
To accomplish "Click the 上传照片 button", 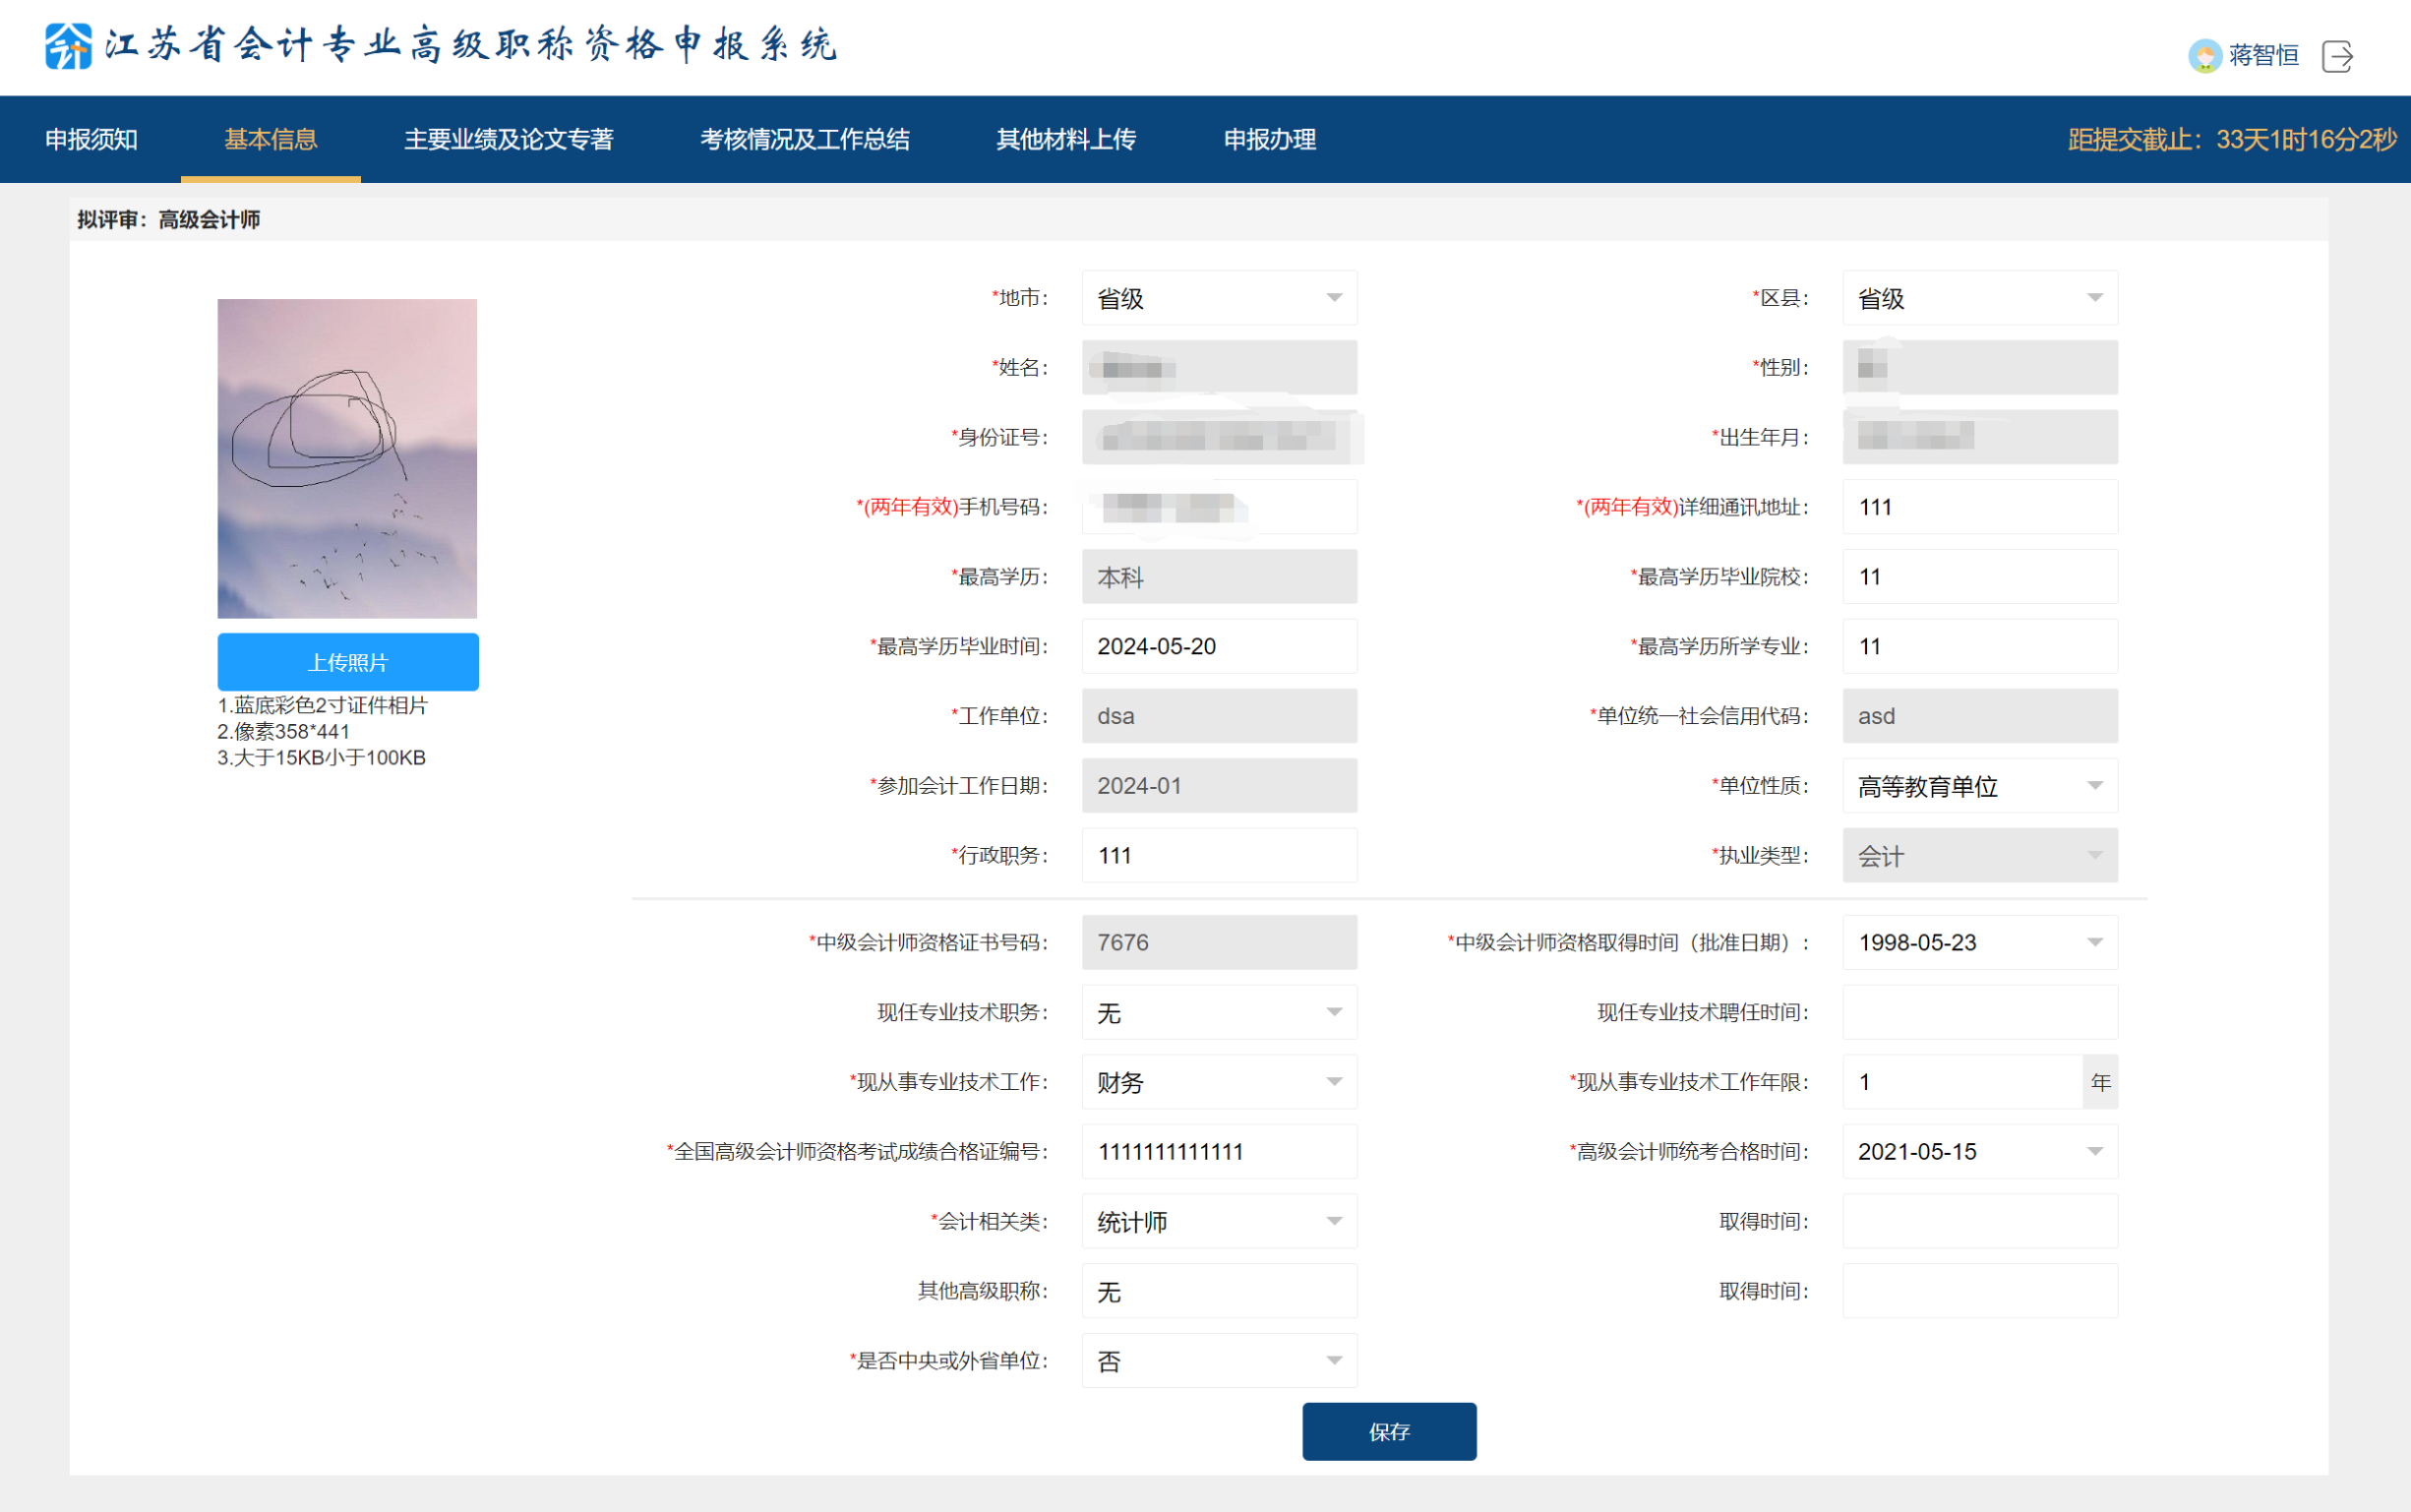I will (x=347, y=661).
